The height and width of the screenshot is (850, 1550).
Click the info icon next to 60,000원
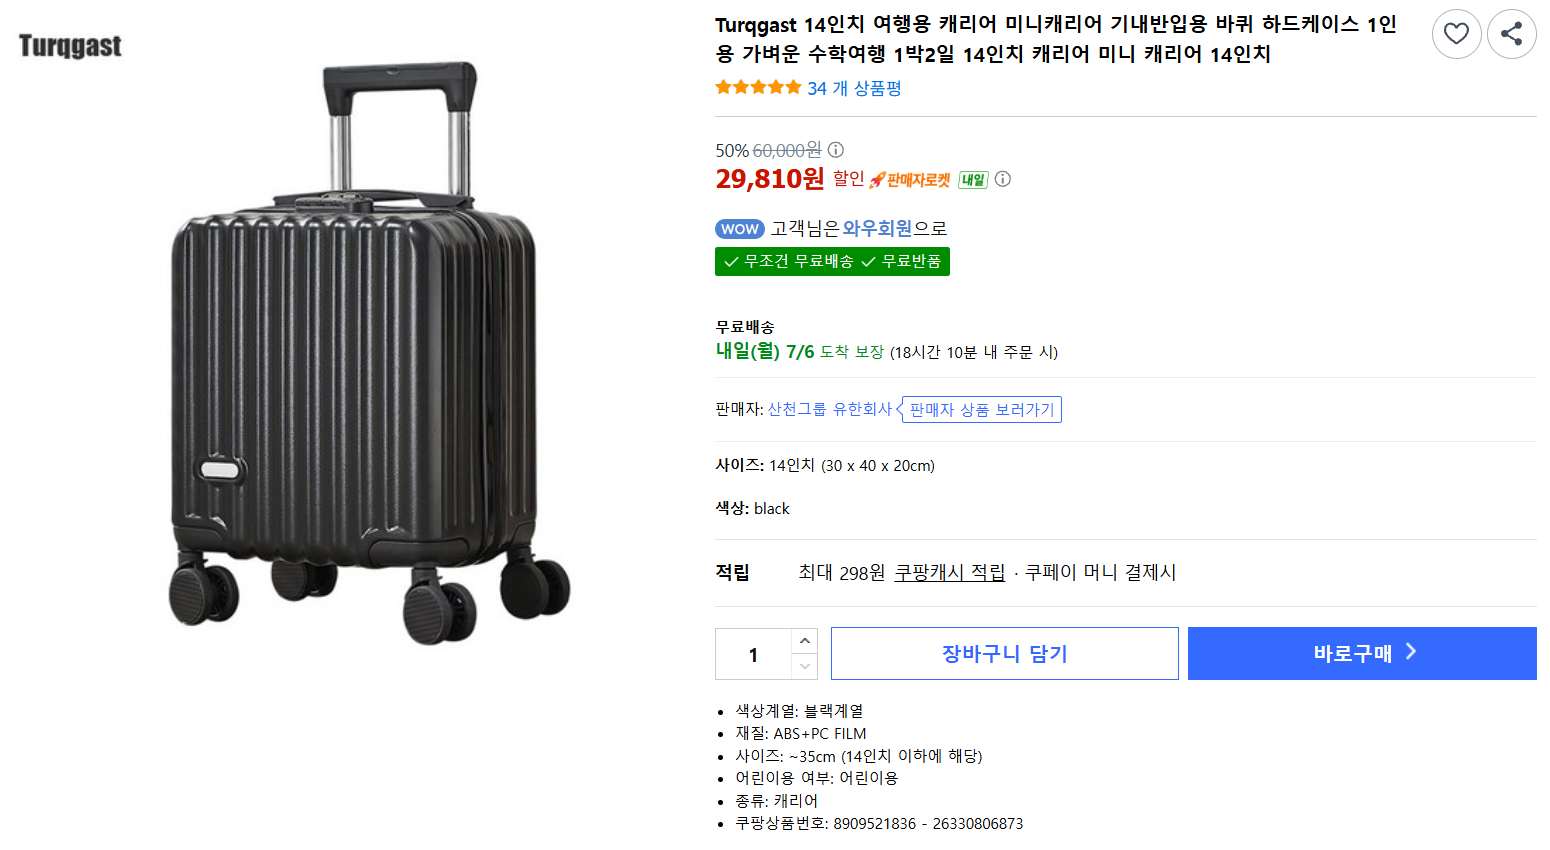tap(836, 150)
